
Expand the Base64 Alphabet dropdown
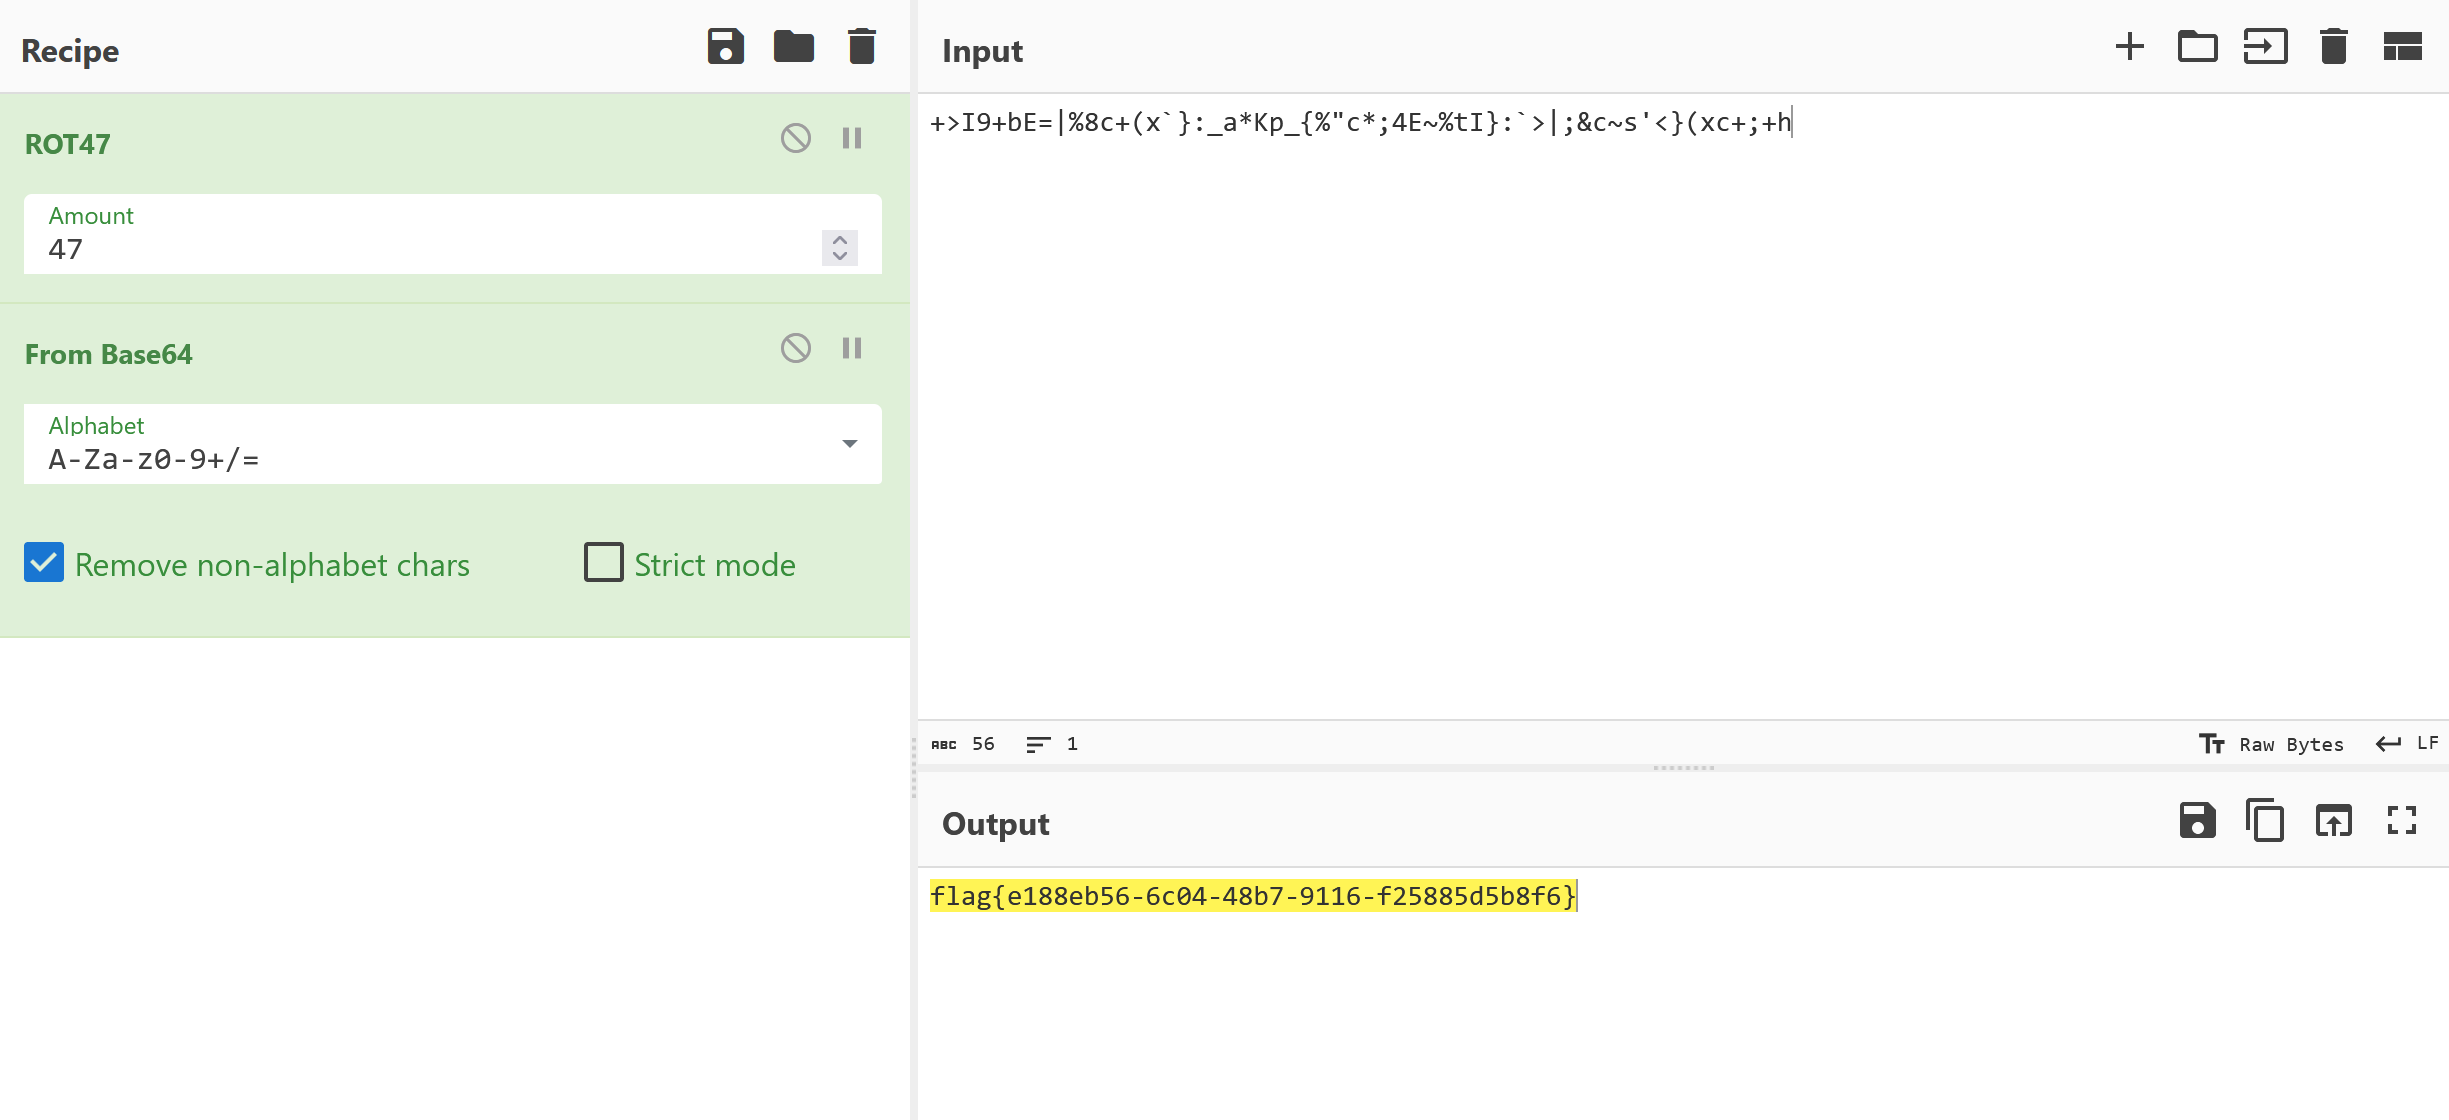point(849,444)
